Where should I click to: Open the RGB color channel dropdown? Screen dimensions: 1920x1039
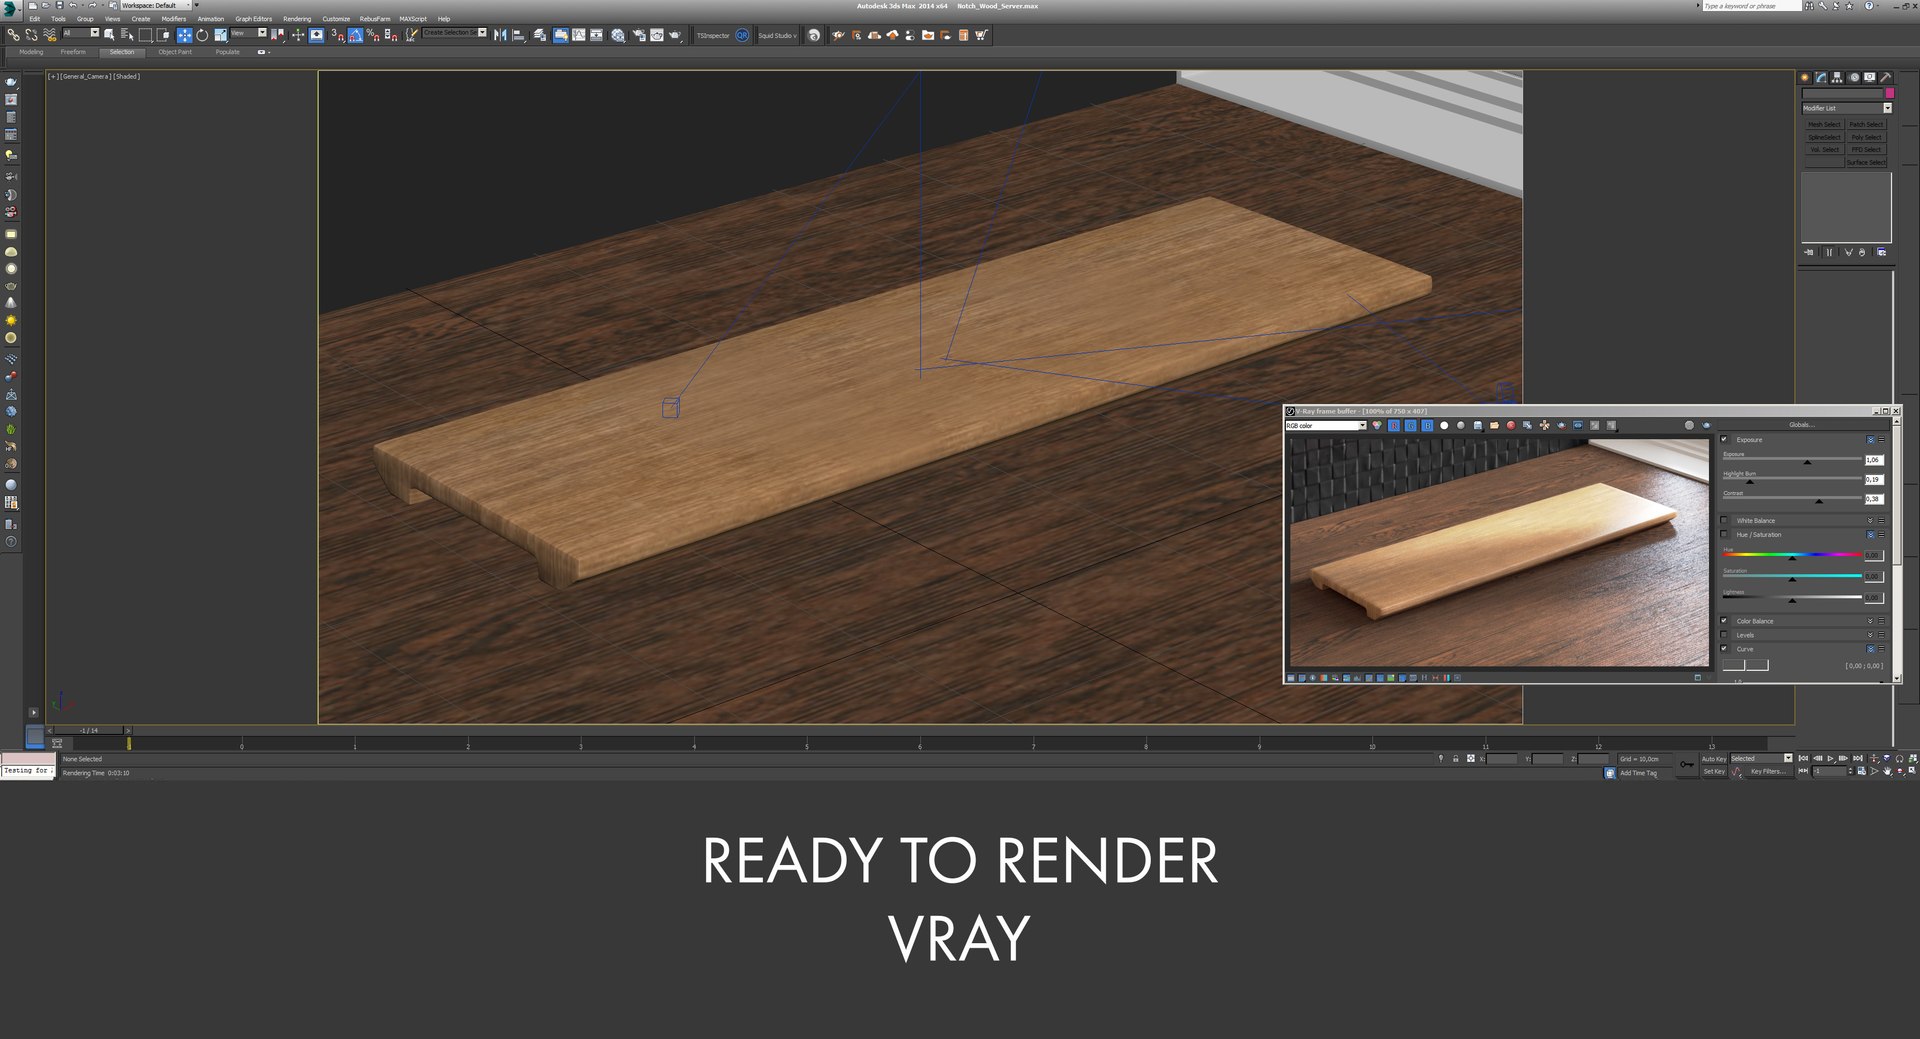pyautogui.click(x=1326, y=426)
